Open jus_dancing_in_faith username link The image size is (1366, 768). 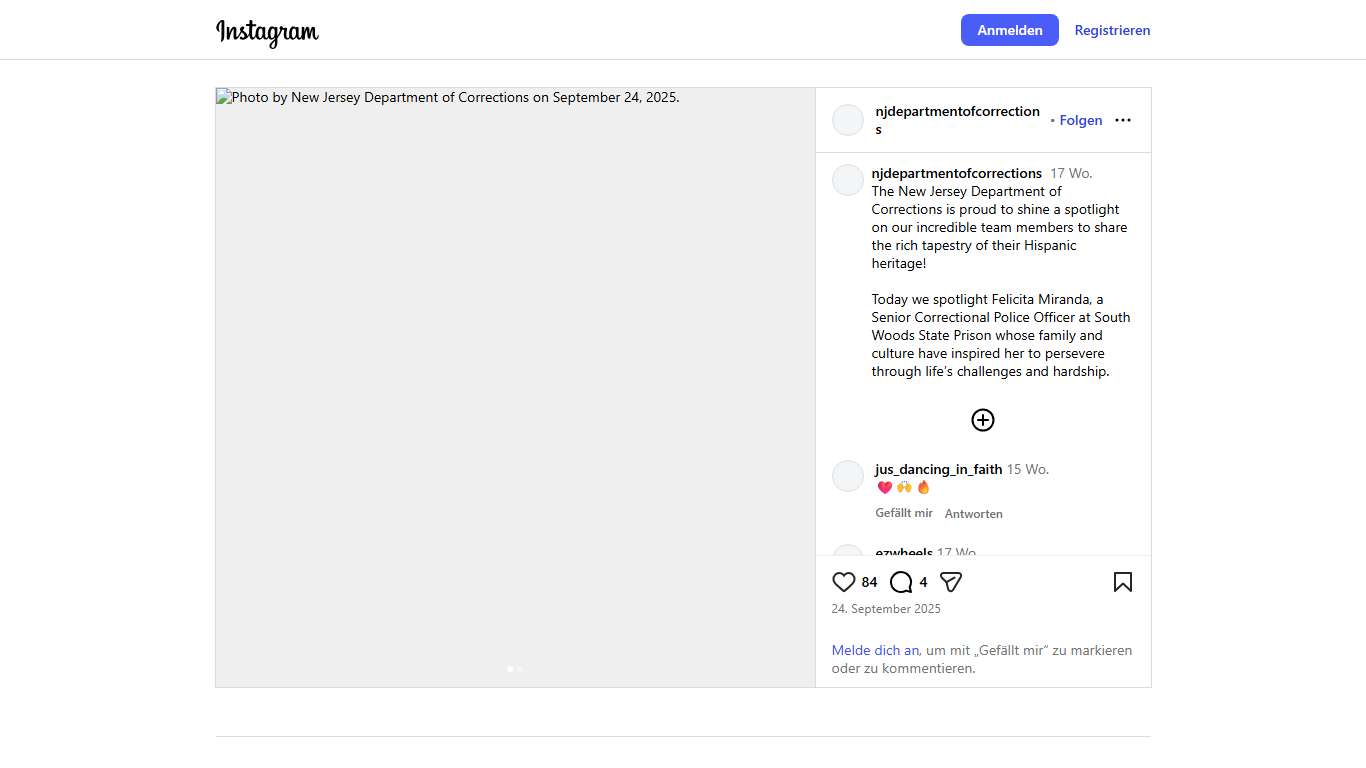pos(938,469)
